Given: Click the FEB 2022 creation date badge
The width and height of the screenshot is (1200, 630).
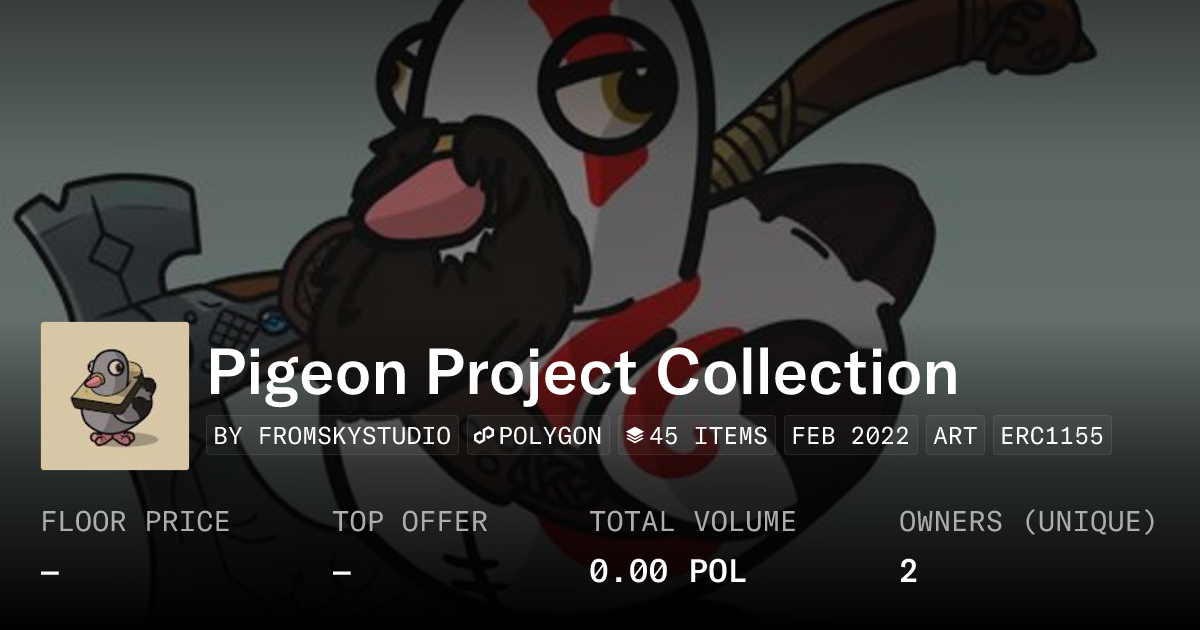Looking at the screenshot, I should click(x=851, y=436).
